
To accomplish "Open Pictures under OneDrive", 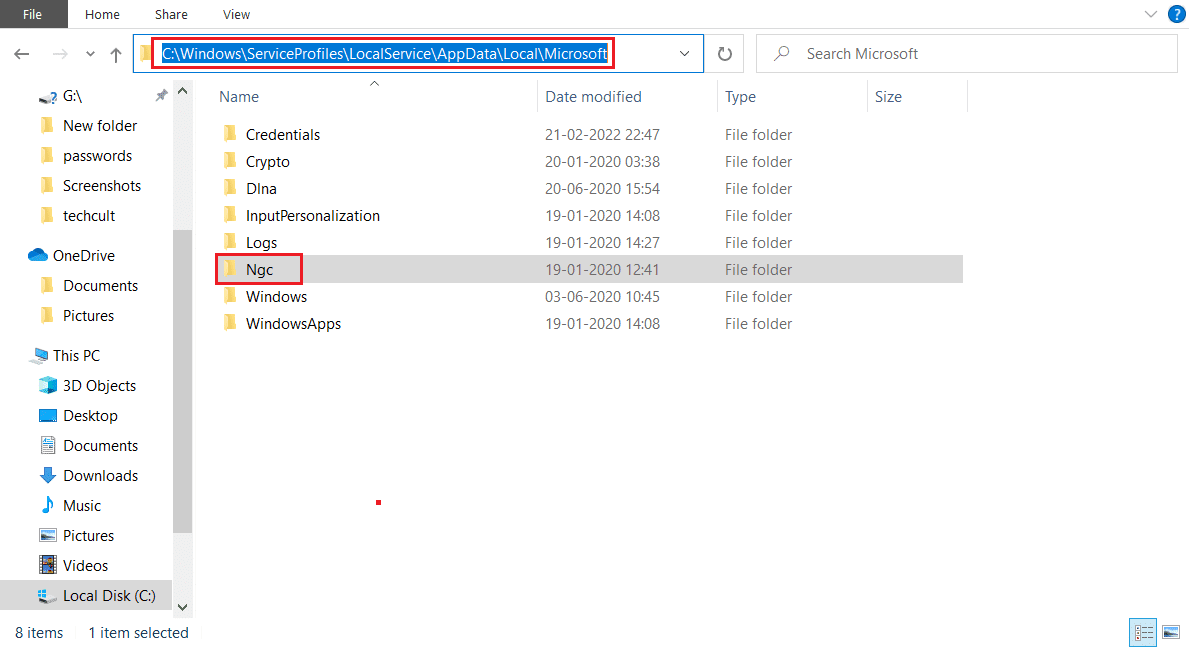I will [x=88, y=316].
